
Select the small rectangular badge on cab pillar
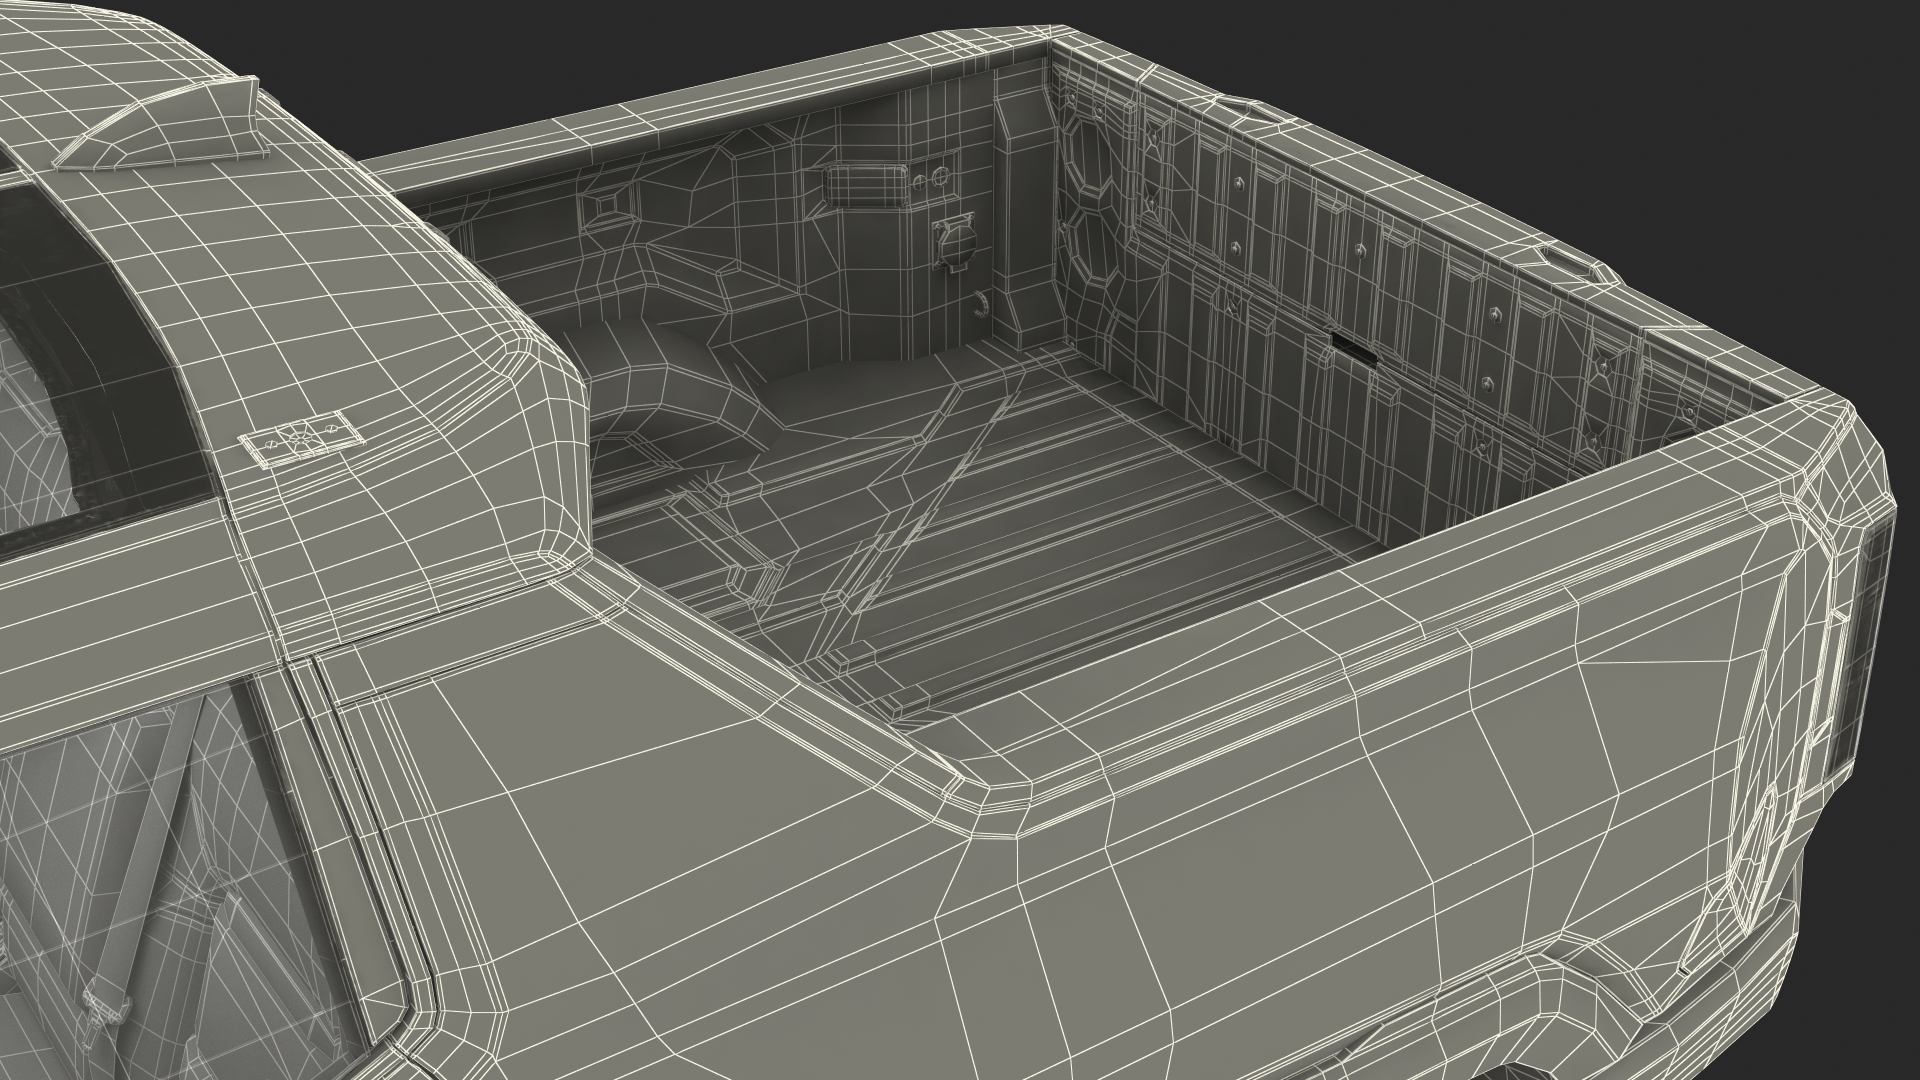[x=300, y=438]
